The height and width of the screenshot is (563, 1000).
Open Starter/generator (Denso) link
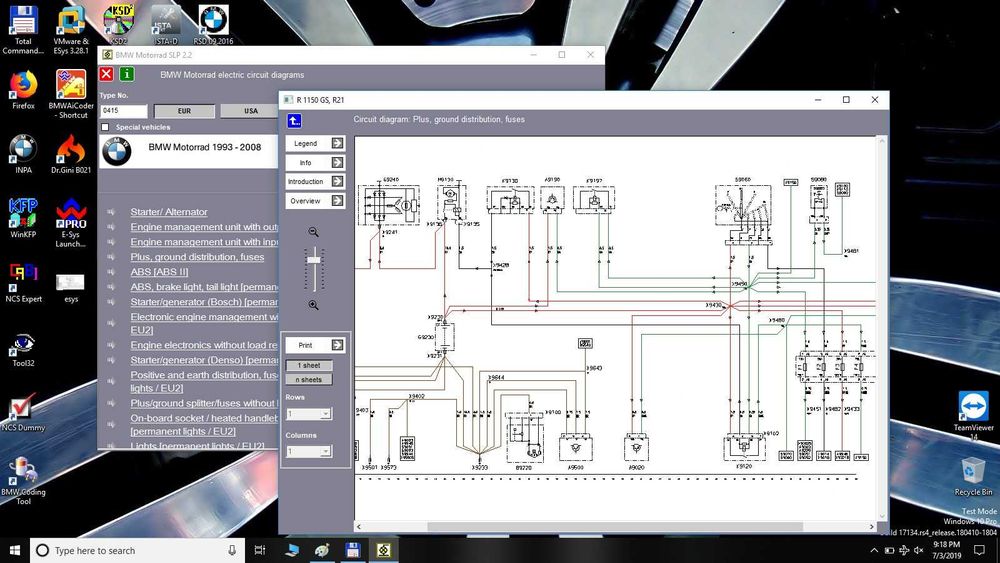tap(204, 360)
